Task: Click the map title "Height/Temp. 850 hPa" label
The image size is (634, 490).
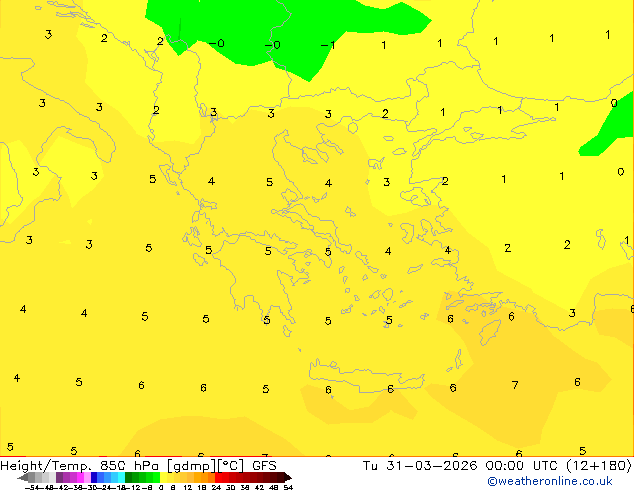Action: point(81,466)
